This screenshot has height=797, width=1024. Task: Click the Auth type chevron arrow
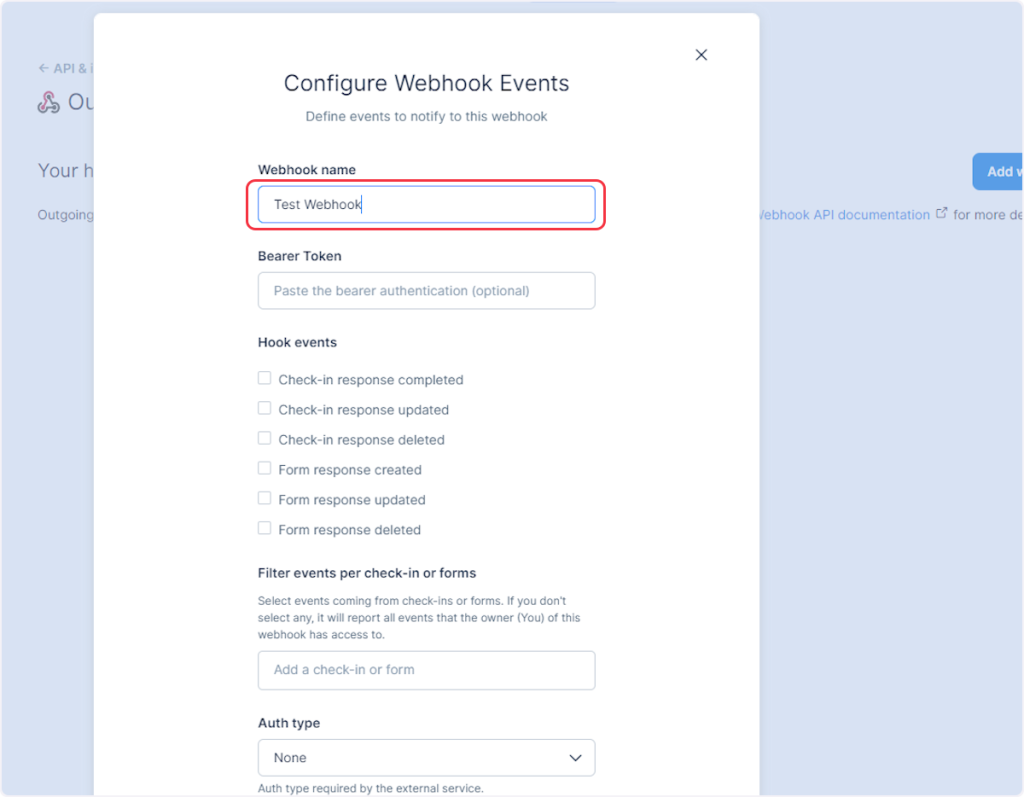(575, 758)
